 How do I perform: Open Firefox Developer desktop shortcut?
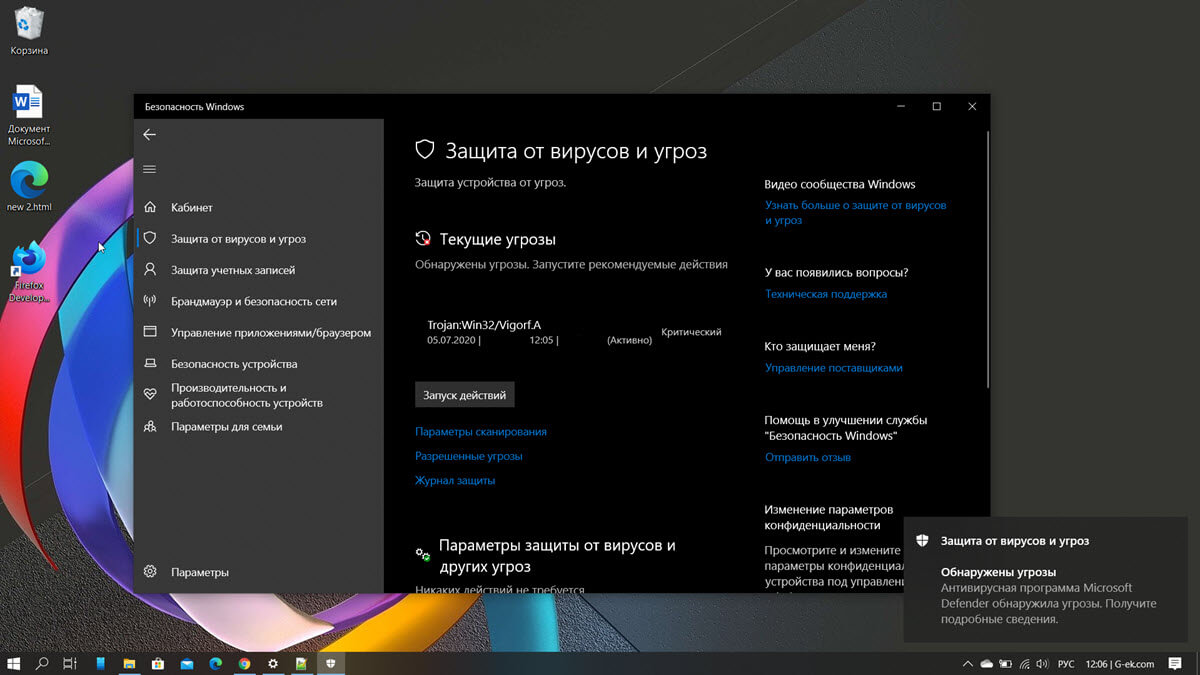pos(29,271)
